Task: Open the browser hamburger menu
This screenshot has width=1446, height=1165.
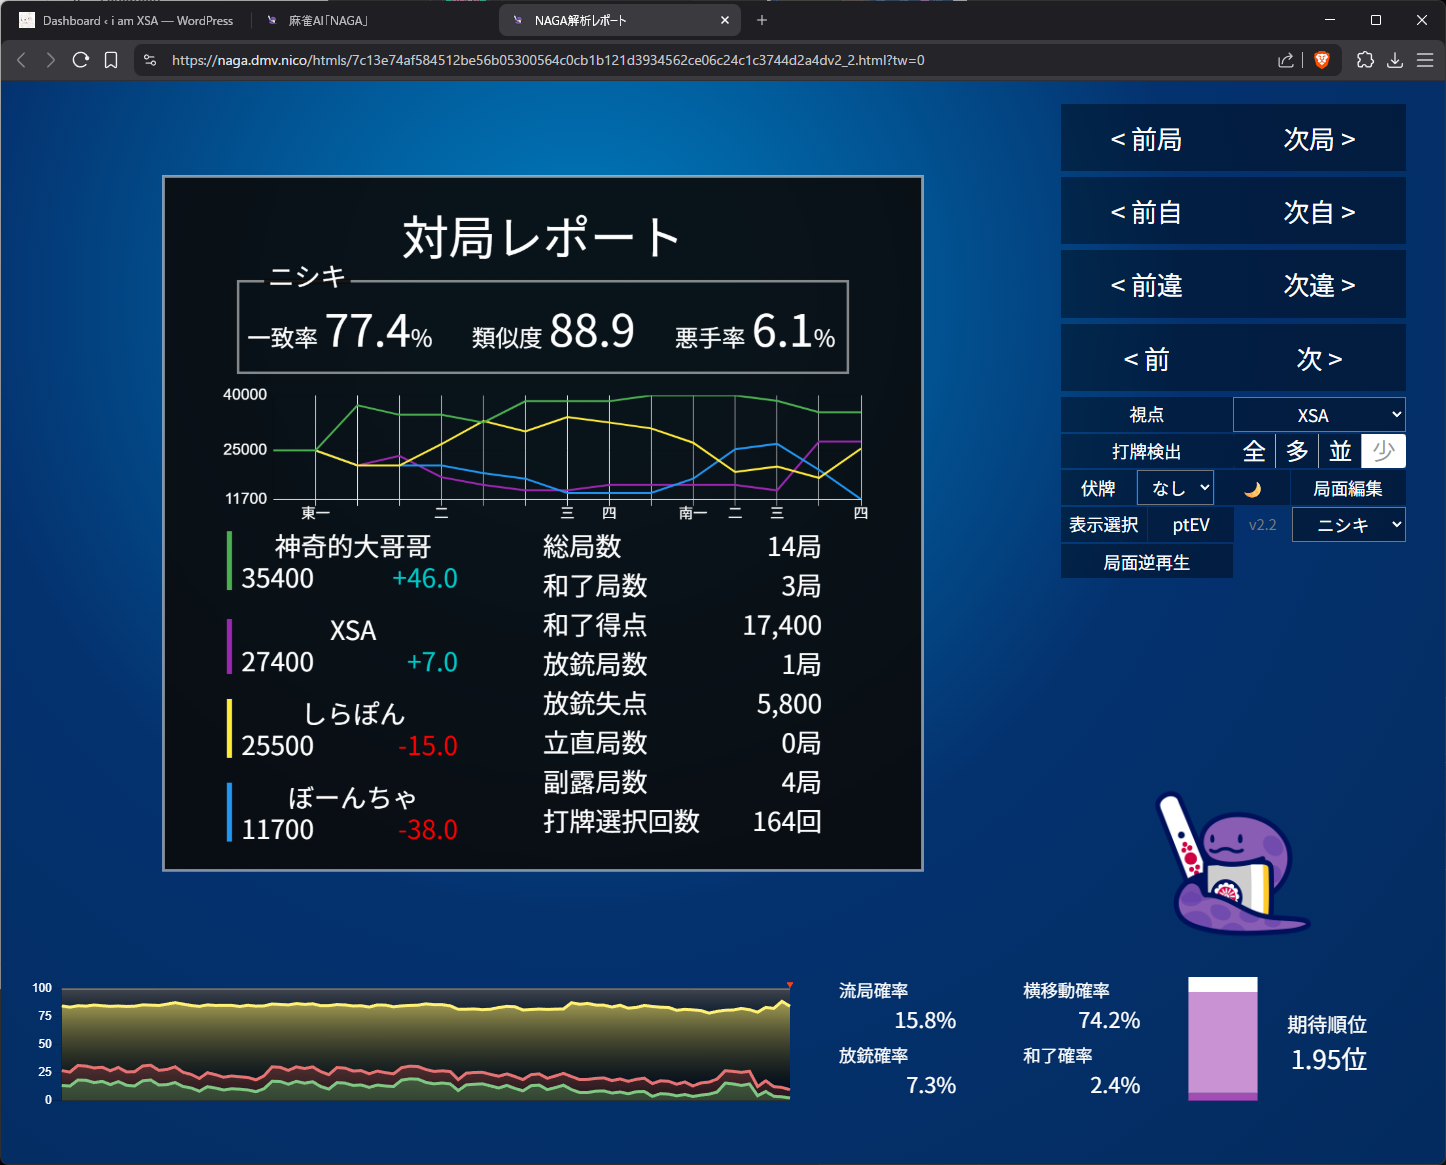Action: click(x=1425, y=60)
